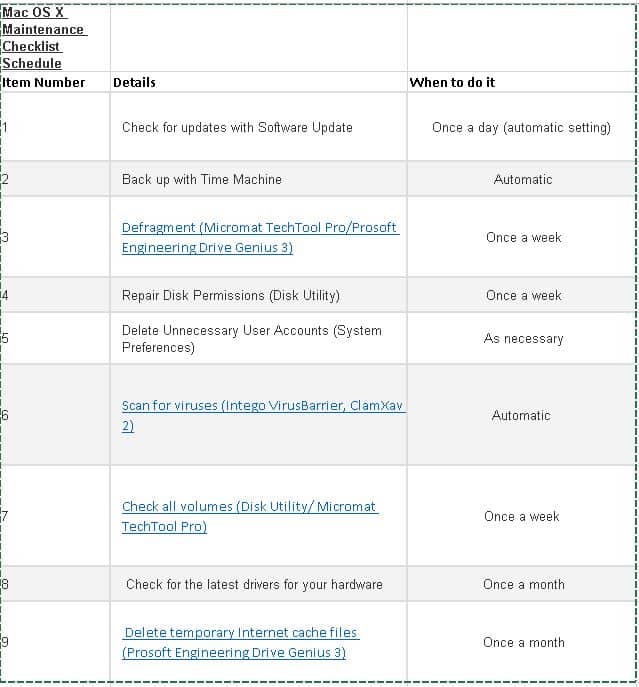Select Once a week beside Repair Disk Permissions
The height and width of the screenshot is (687, 639).
[523, 295]
